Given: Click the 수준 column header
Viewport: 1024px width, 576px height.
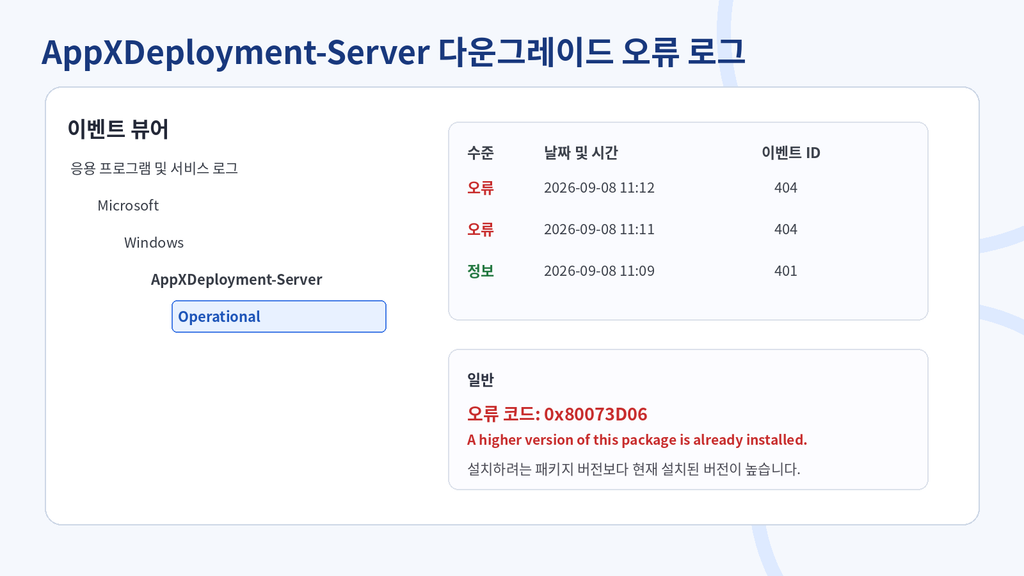Looking at the screenshot, I should pos(481,153).
